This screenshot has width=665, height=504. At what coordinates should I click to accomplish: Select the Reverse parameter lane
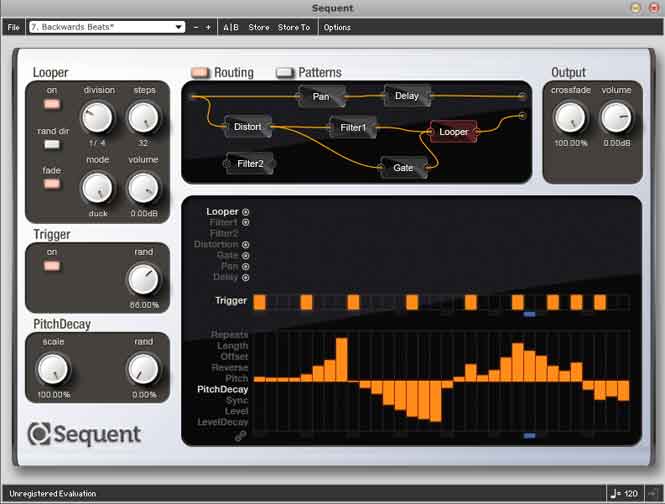tap(230, 367)
